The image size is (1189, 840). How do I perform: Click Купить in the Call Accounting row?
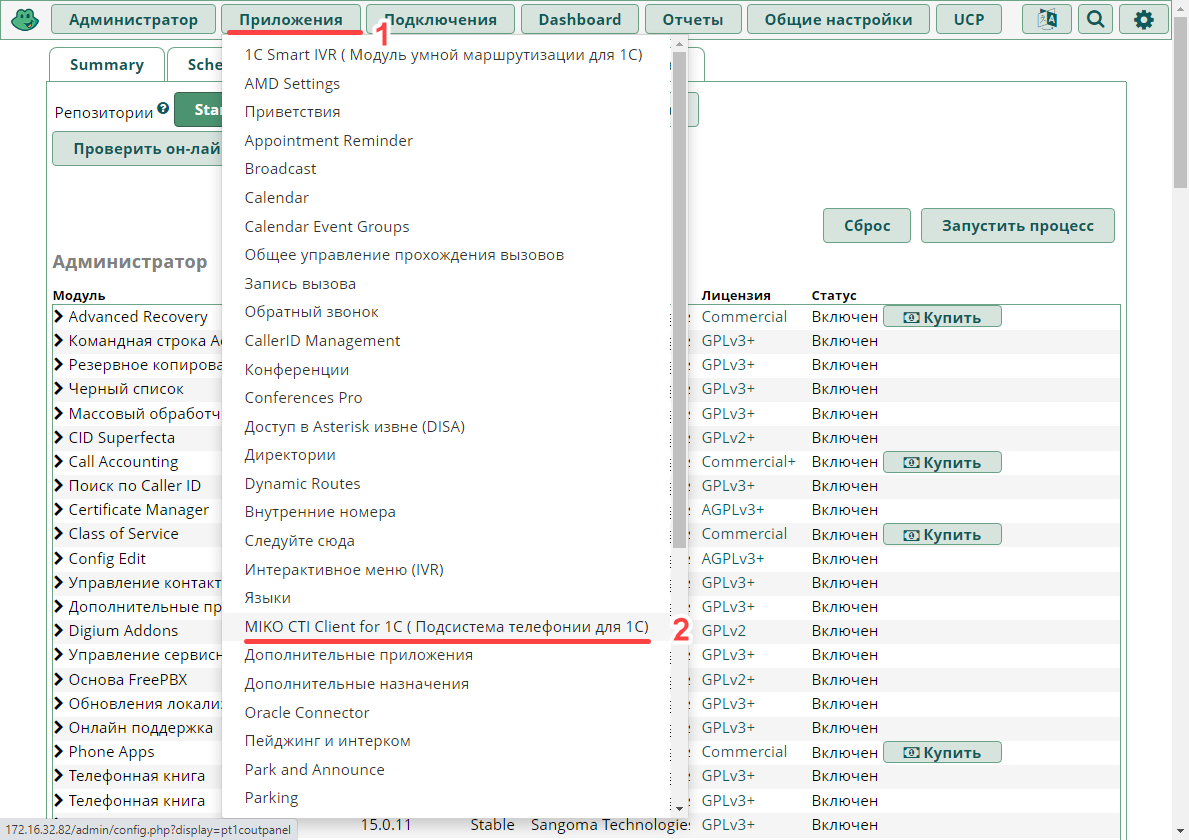(x=941, y=462)
